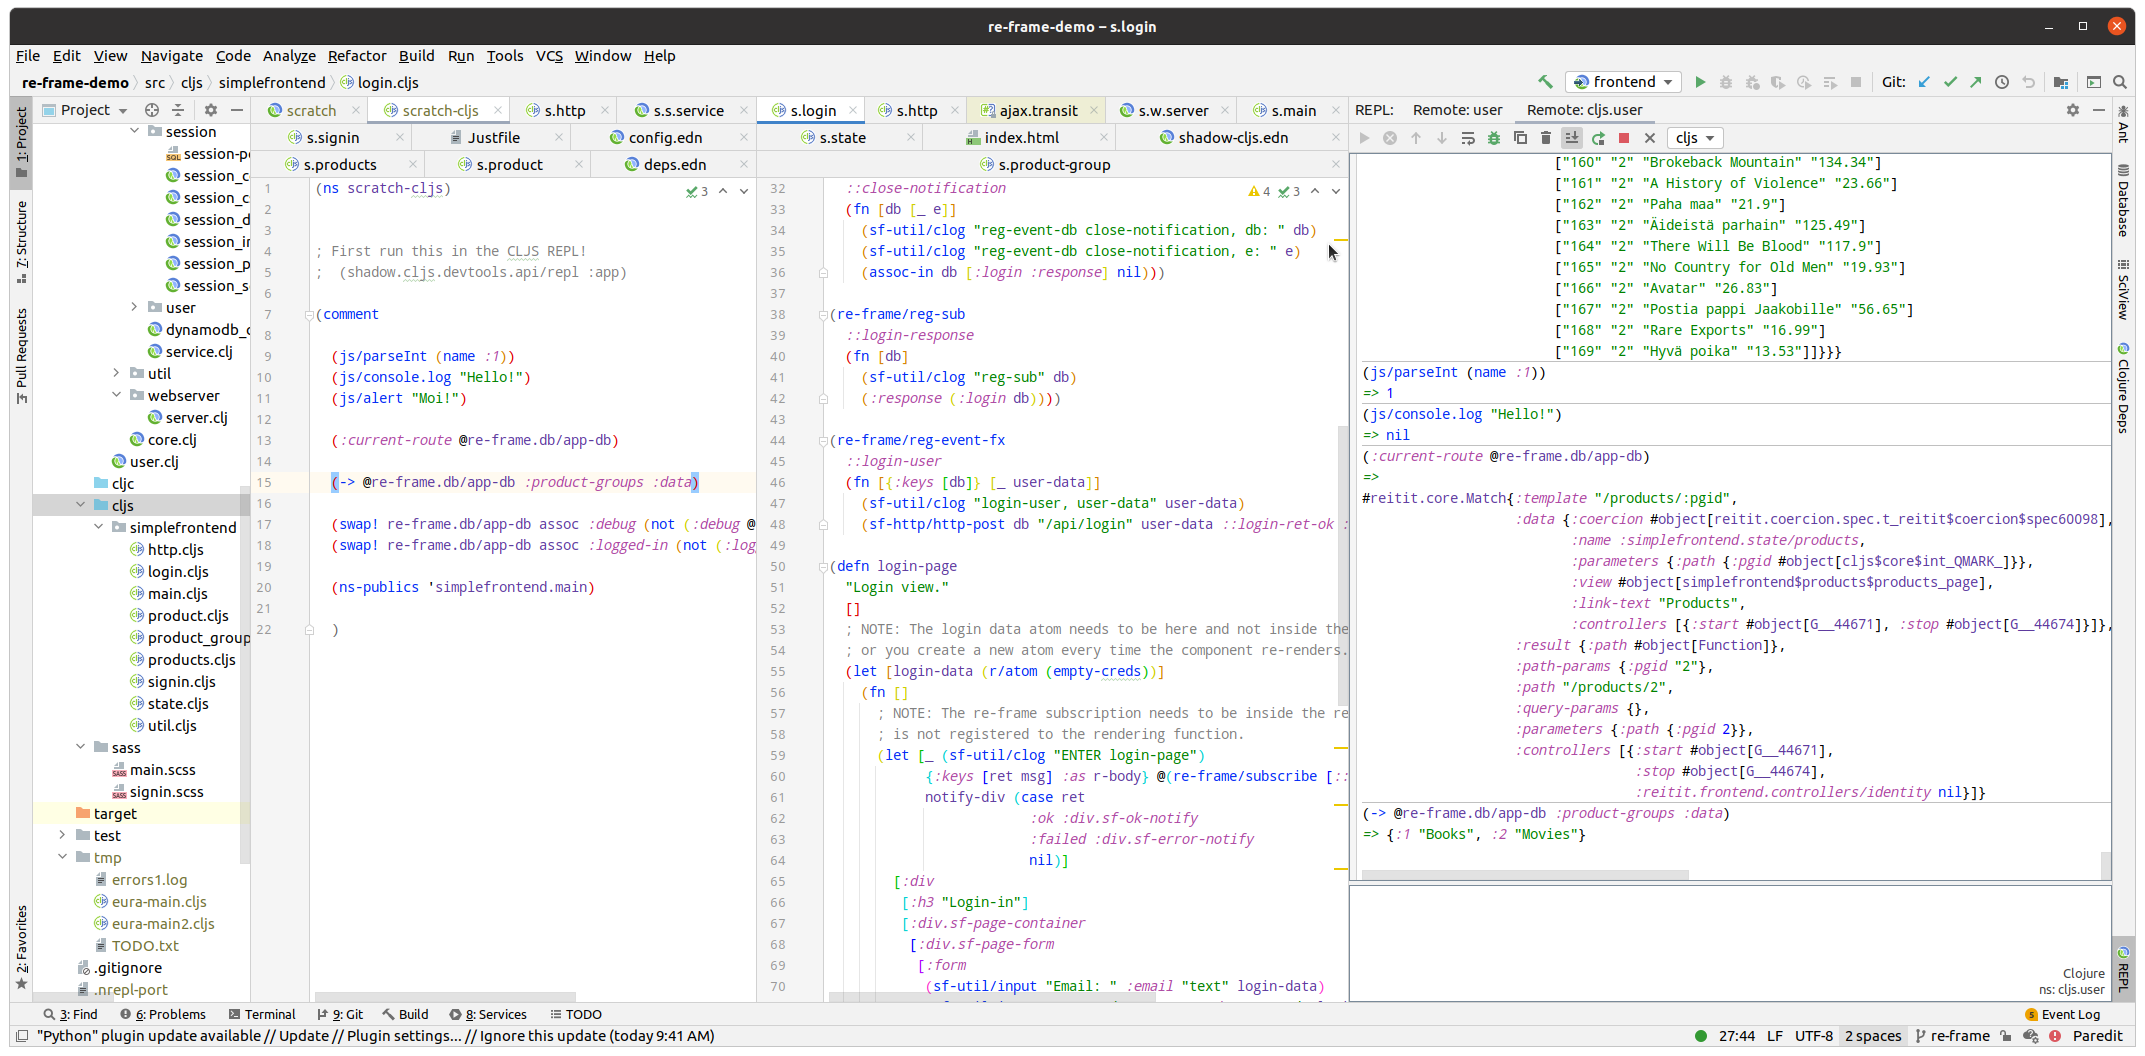Switch to the s.state editor tab

(843, 137)
